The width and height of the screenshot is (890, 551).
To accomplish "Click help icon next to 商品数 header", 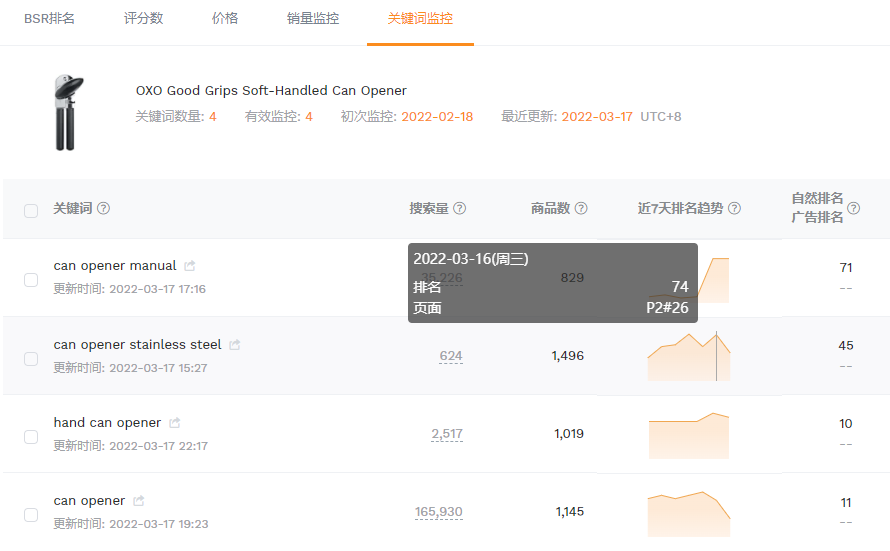I will pyautogui.click(x=581, y=209).
